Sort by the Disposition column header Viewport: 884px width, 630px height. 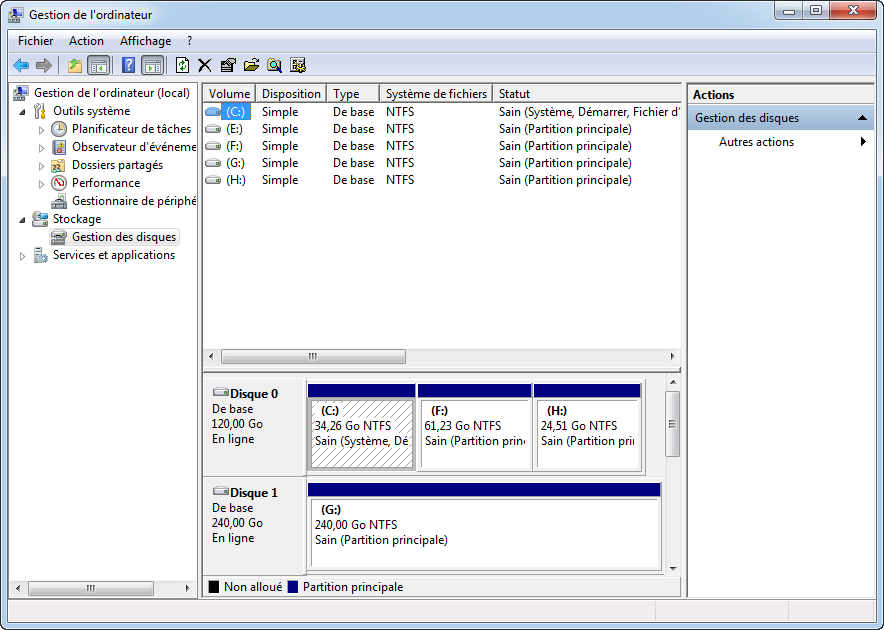[291, 94]
